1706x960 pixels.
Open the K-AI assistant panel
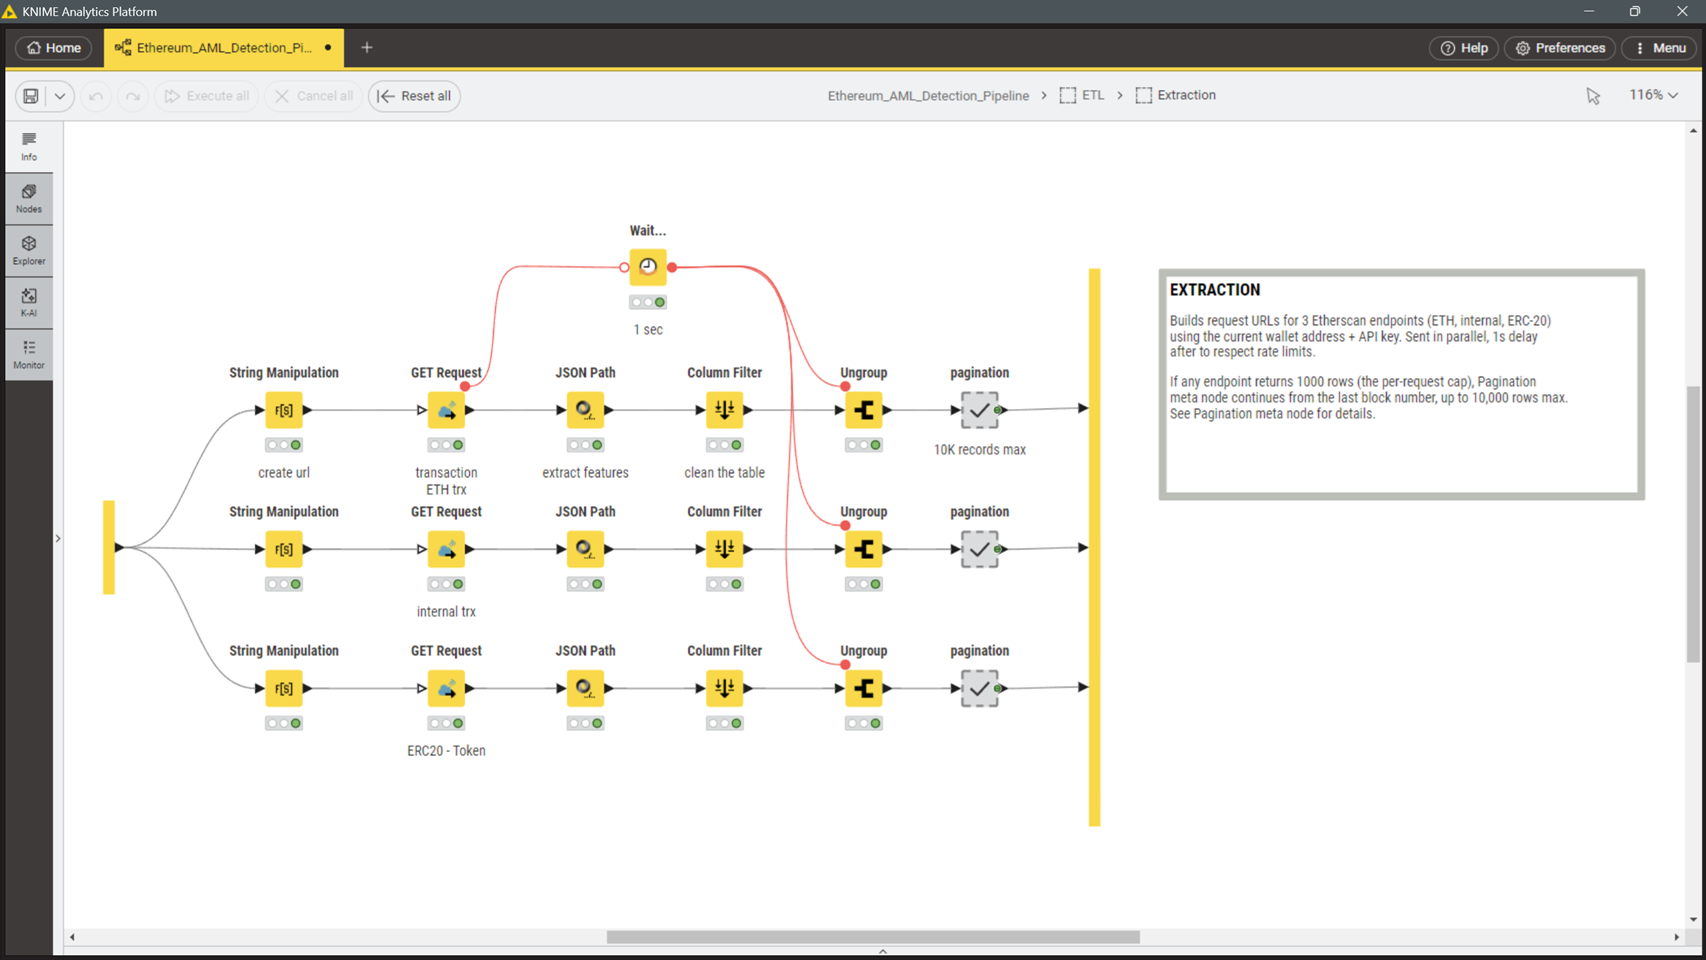click(x=29, y=302)
